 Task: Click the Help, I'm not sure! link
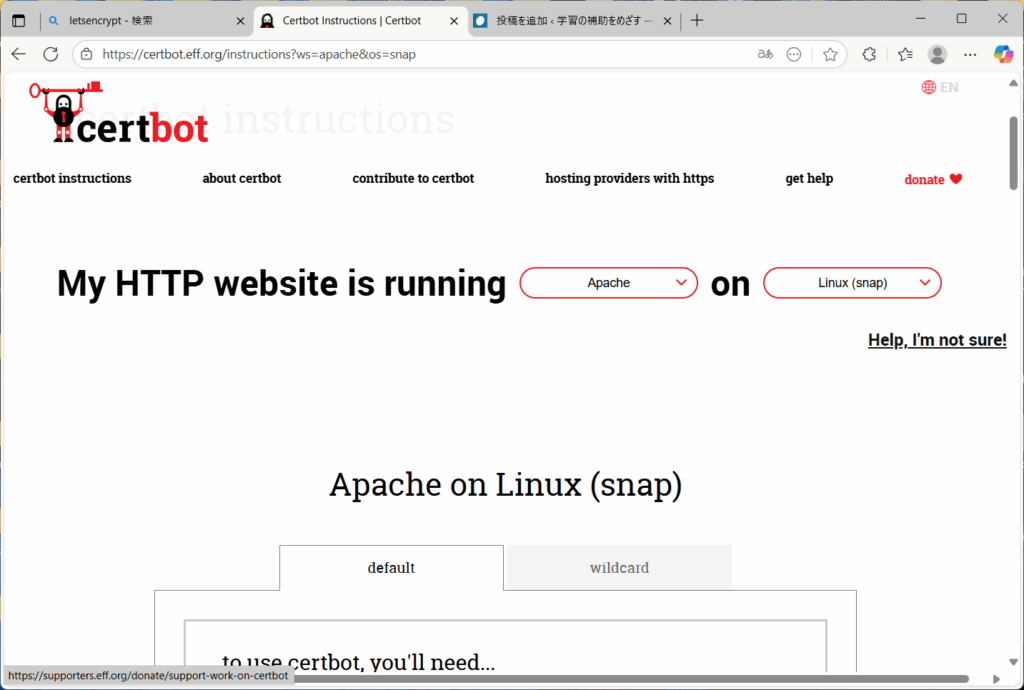[x=937, y=339]
